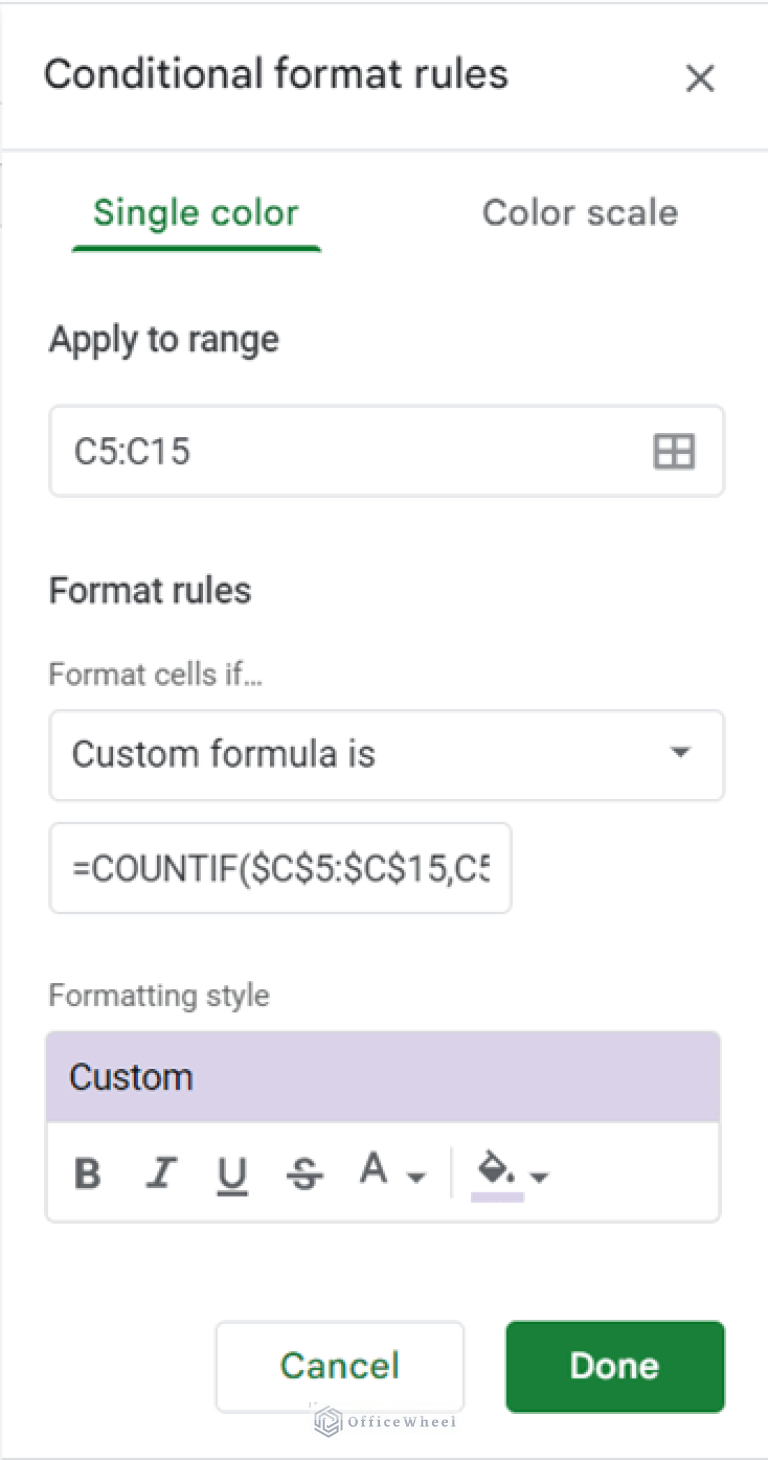Screen dimensions: 768x1460
Task: Click the OfficeWheel watermark logo
Action: (329, 1421)
